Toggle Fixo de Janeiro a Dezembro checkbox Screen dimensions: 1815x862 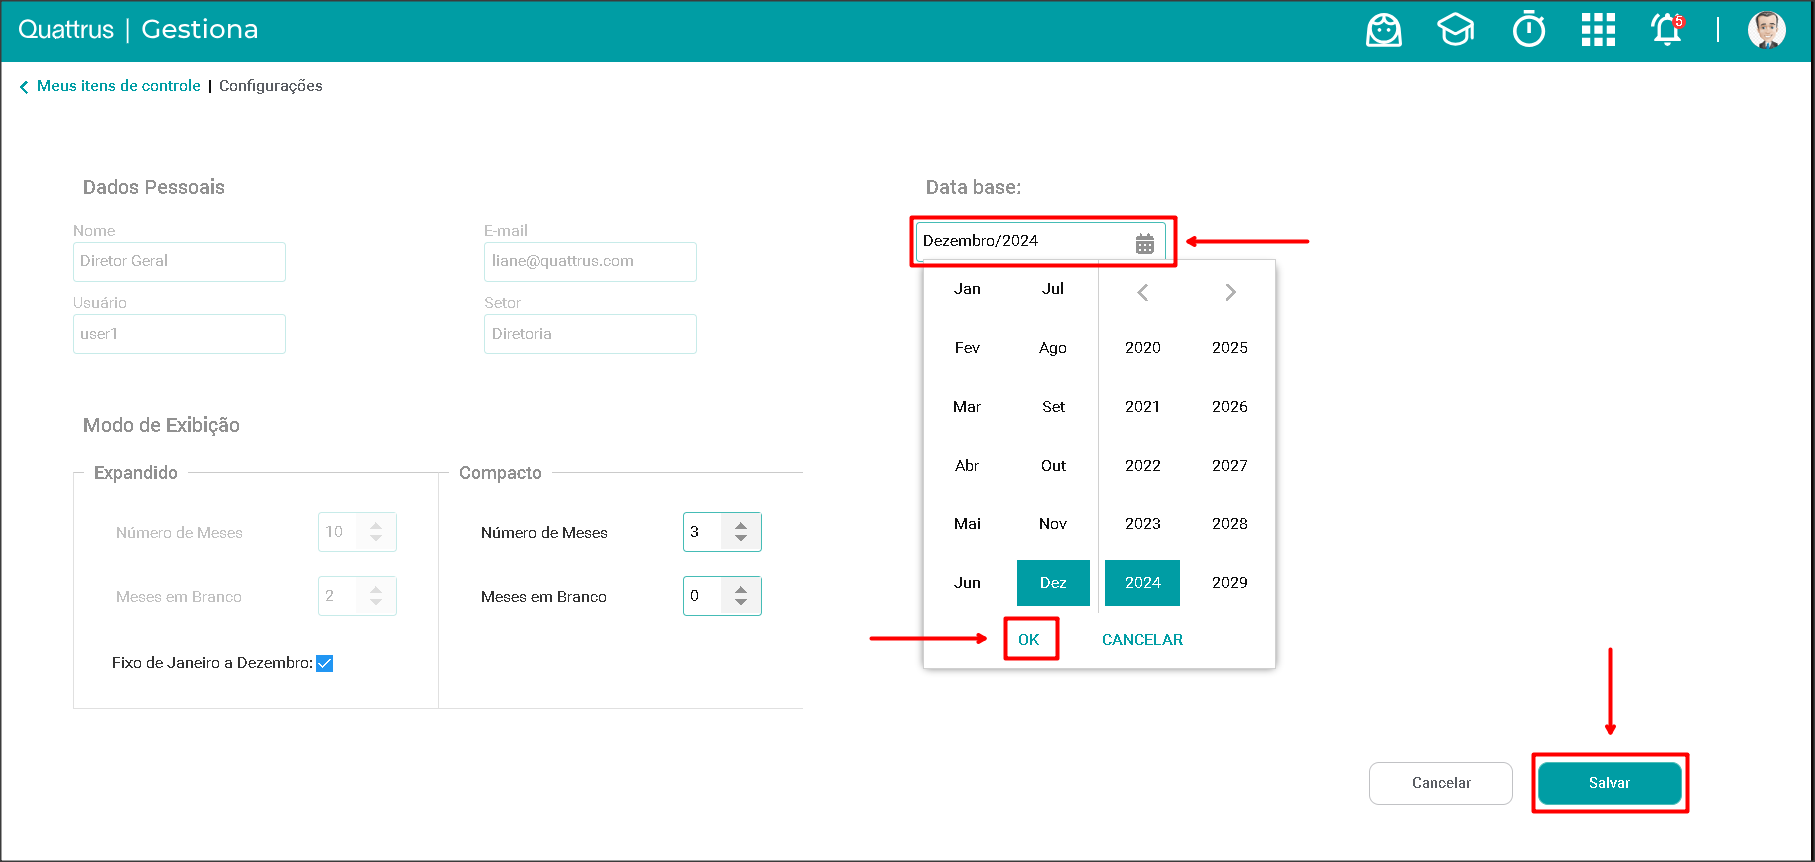pyautogui.click(x=325, y=663)
